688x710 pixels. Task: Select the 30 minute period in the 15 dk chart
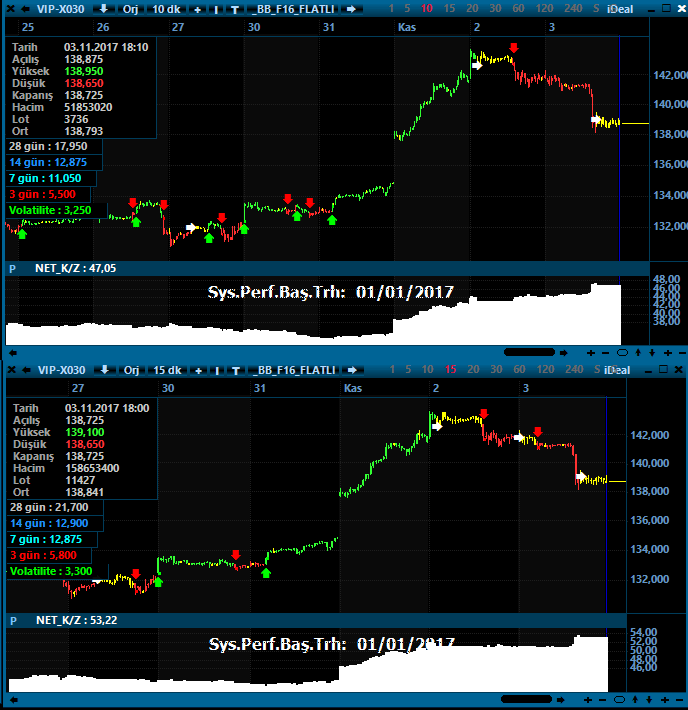(496, 369)
